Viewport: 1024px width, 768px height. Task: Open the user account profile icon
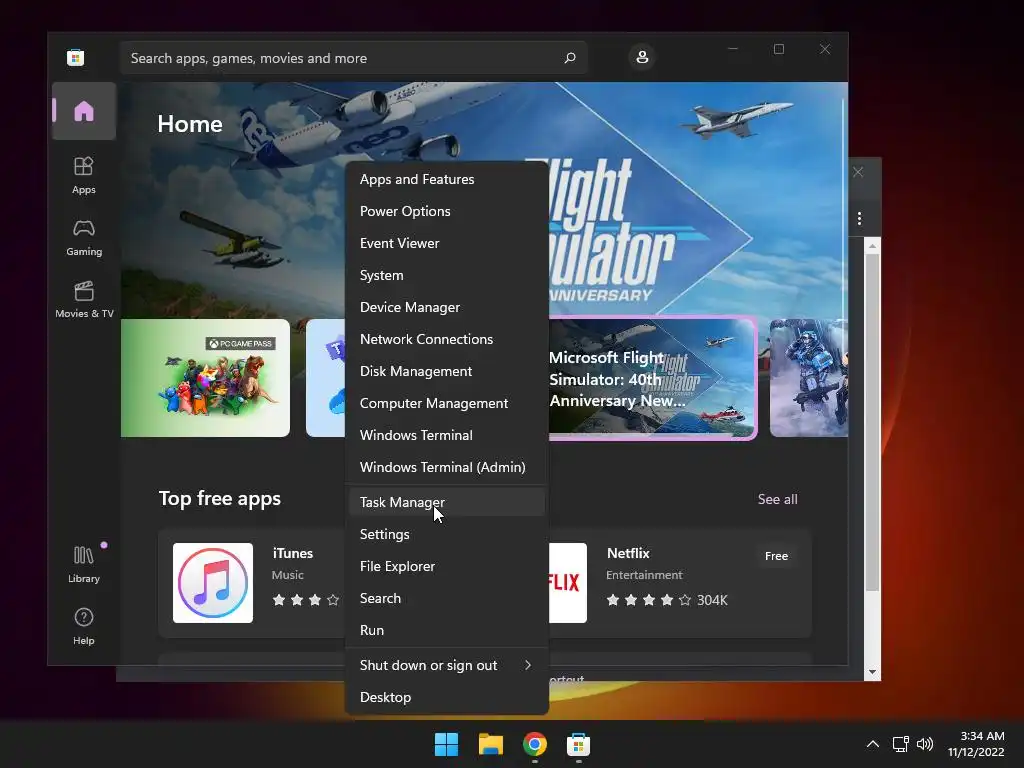tap(642, 57)
